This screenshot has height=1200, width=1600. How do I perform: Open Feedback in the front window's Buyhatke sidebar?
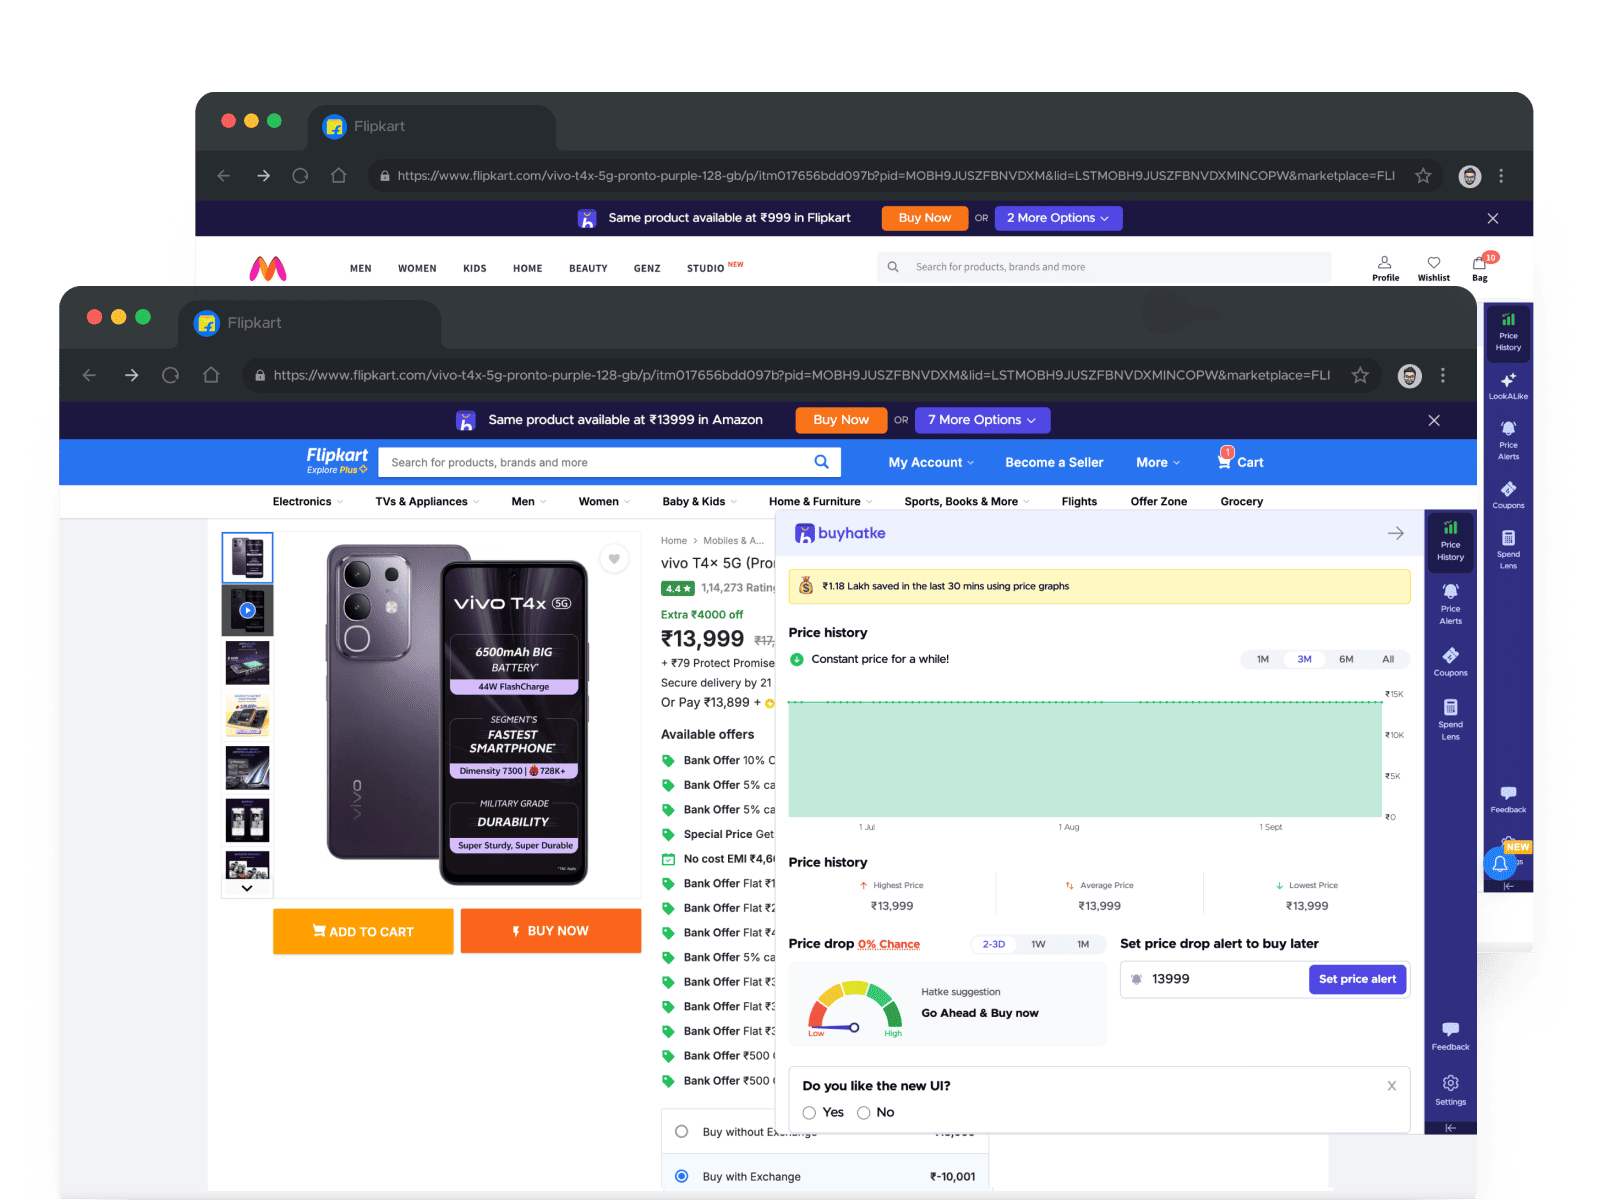click(1450, 1036)
